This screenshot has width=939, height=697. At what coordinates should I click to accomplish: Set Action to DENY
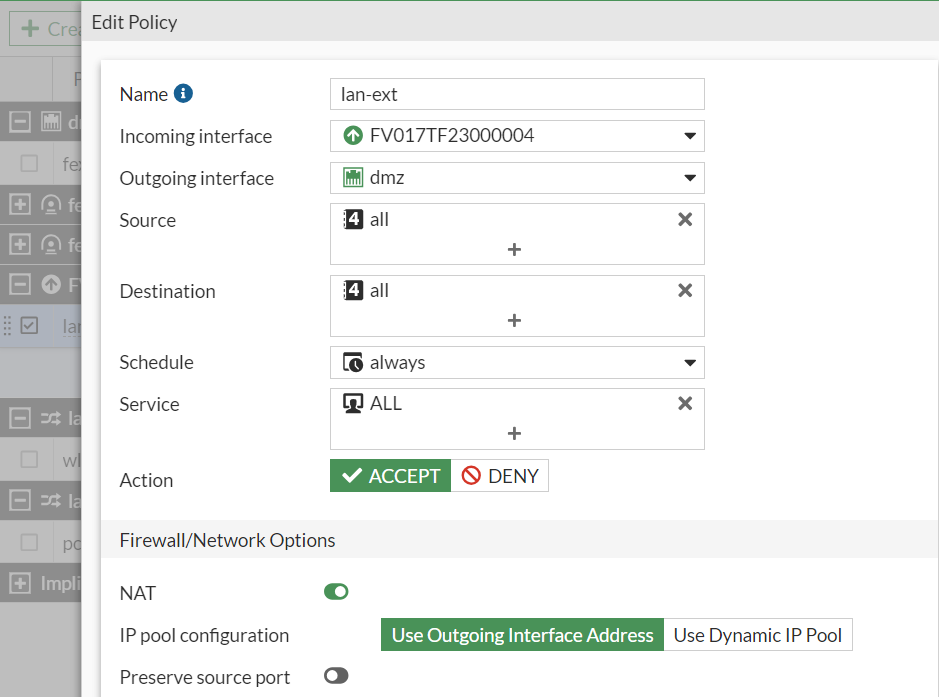coord(500,476)
